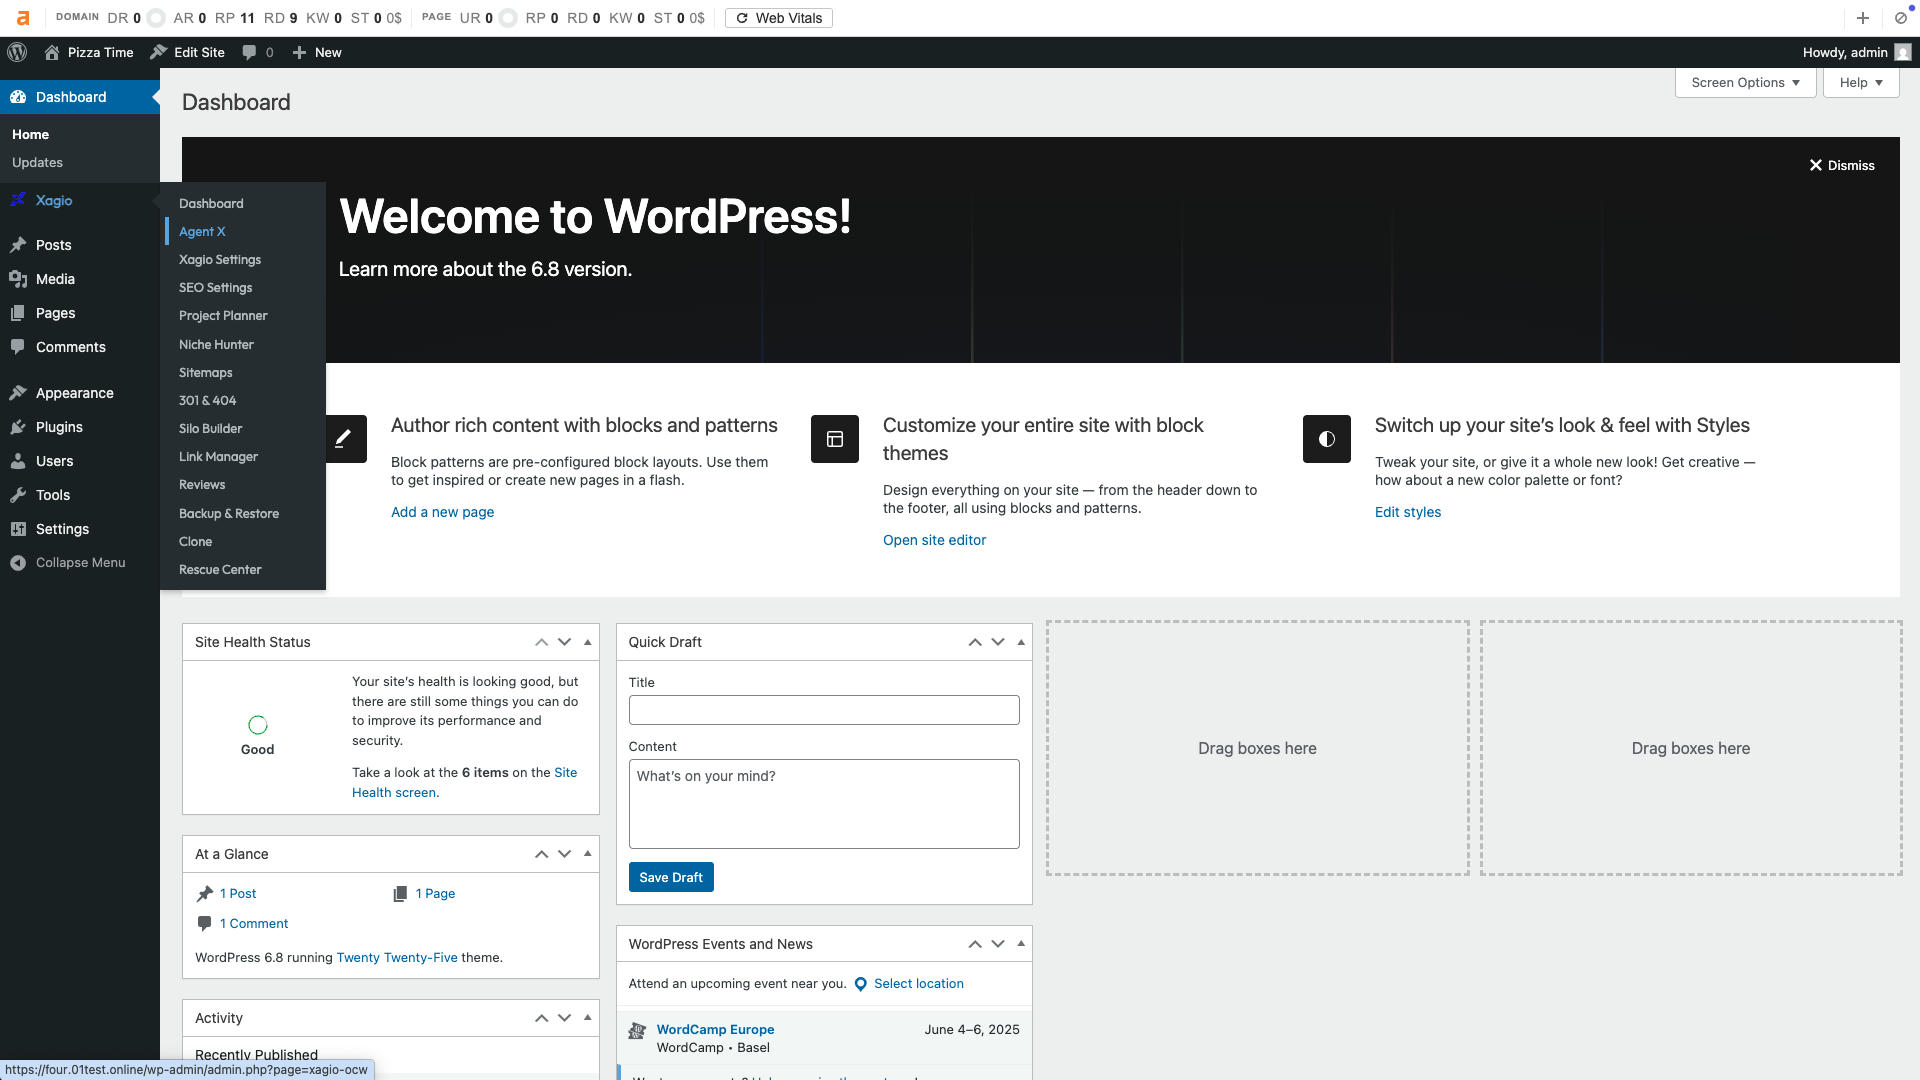Click the block themes layout icon
This screenshot has height=1080, width=1920.
pyautogui.click(x=835, y=439)
